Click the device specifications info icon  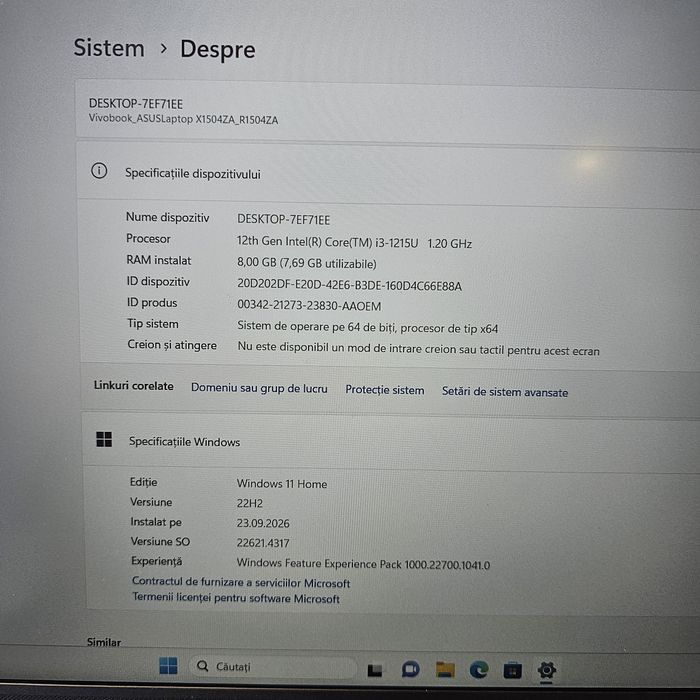99,171
